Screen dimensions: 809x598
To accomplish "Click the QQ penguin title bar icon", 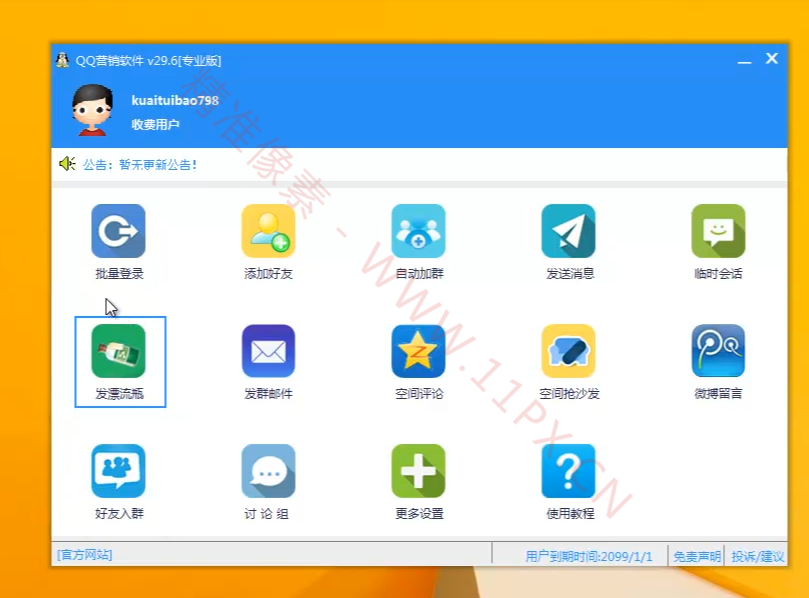I will pyautogui.click(x=62, y=60).
